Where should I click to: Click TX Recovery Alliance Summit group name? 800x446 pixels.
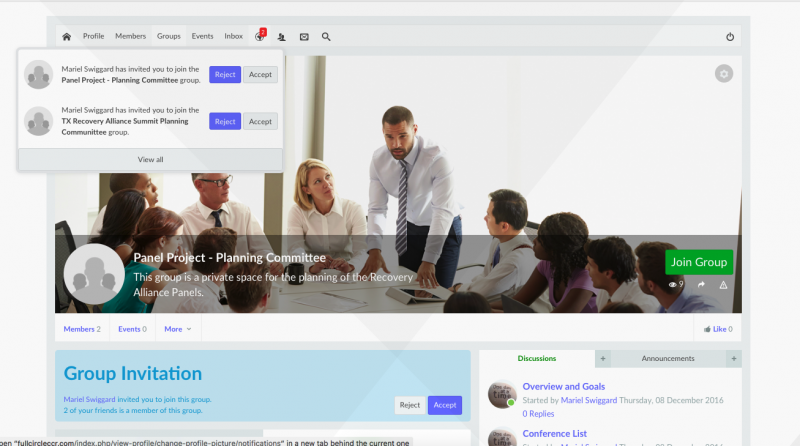click(x=125, y=127)
